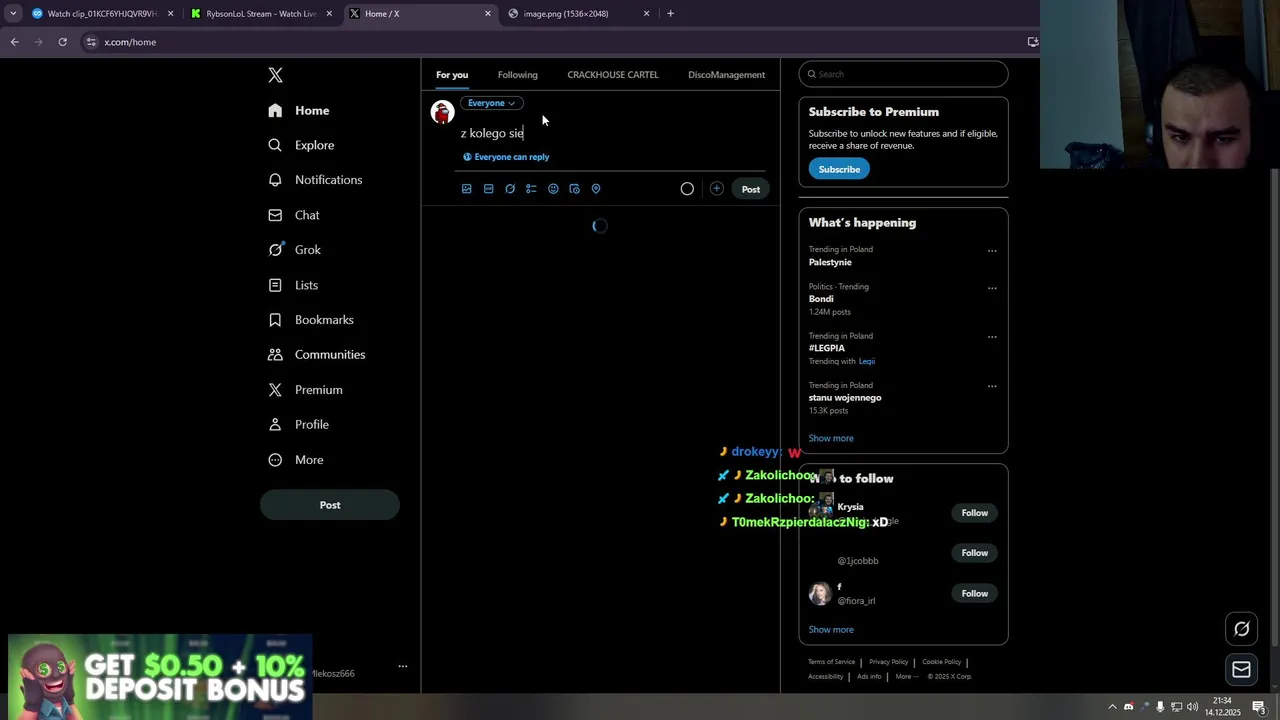The height and width of the screenshot is (720, 1280).
Task: Add a GIF to the post
Action: (x=488, y=189)
